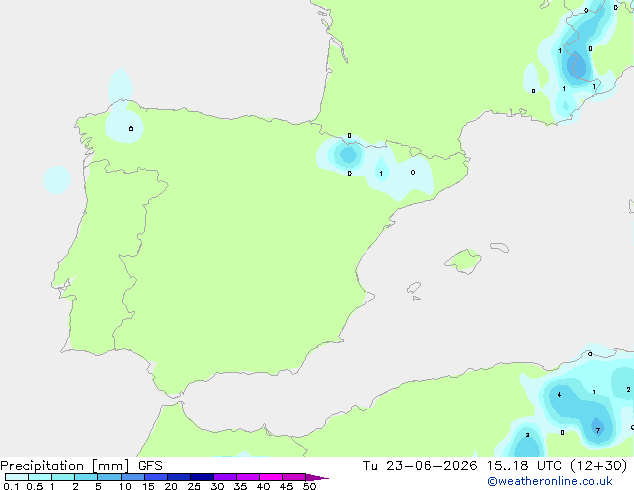Click the legend label '25'
The width and height of the screenshot is (634, 490).
coord(194,486)
